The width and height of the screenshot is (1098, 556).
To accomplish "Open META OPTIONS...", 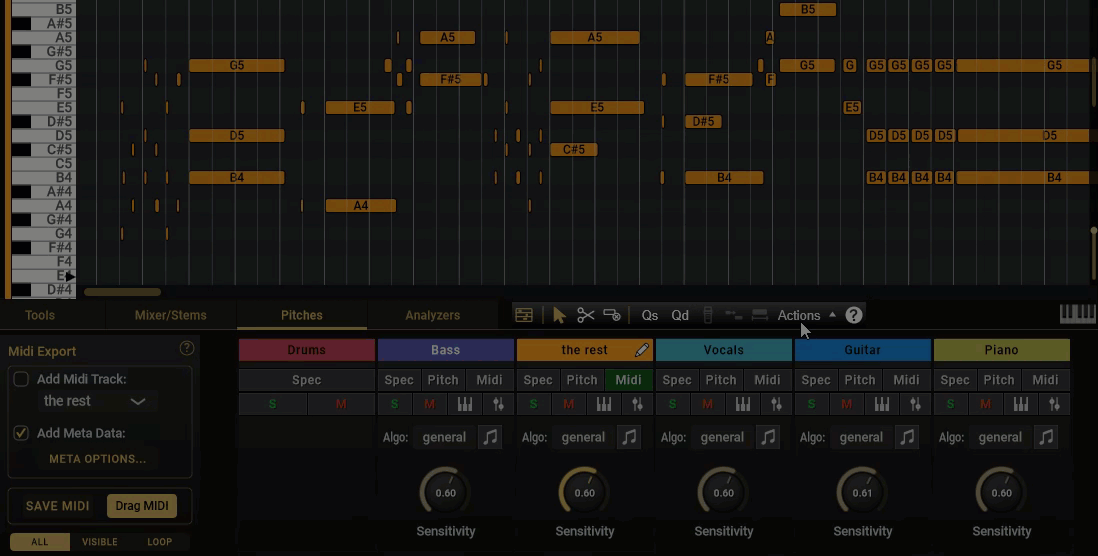I will [97, 459].
